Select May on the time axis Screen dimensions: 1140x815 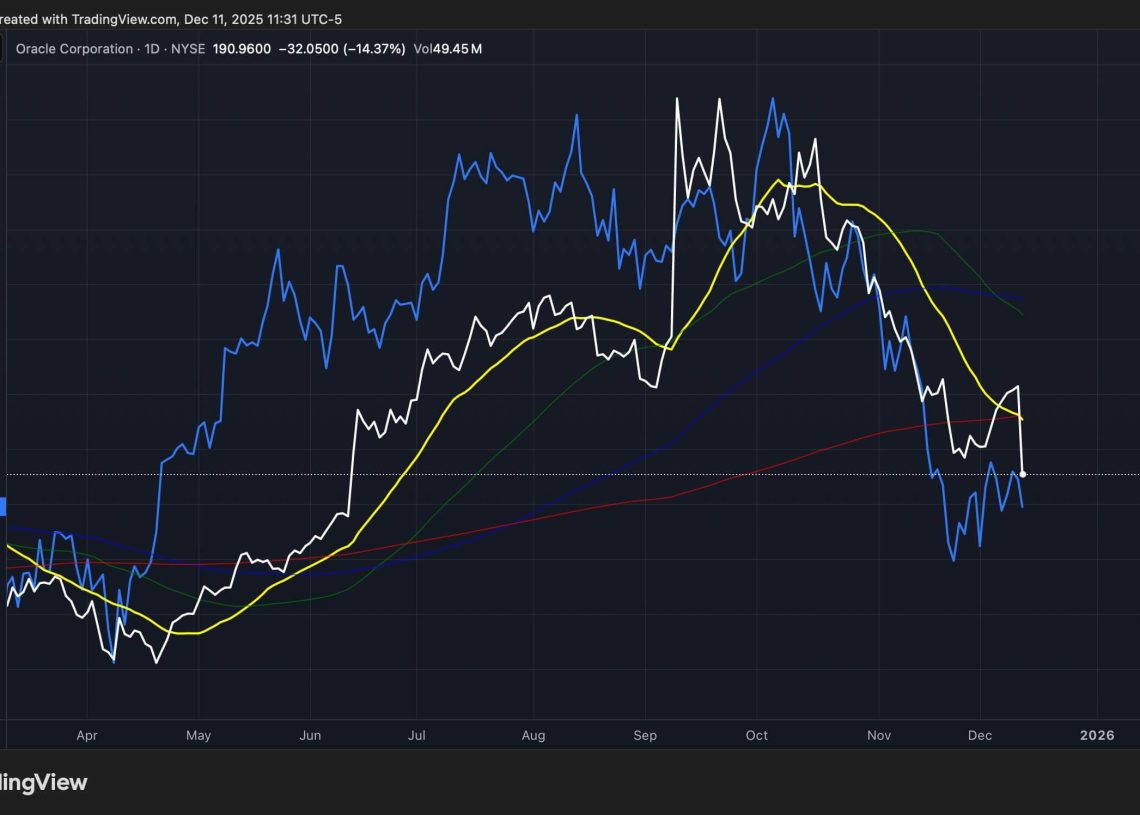[x=198, y=736]
